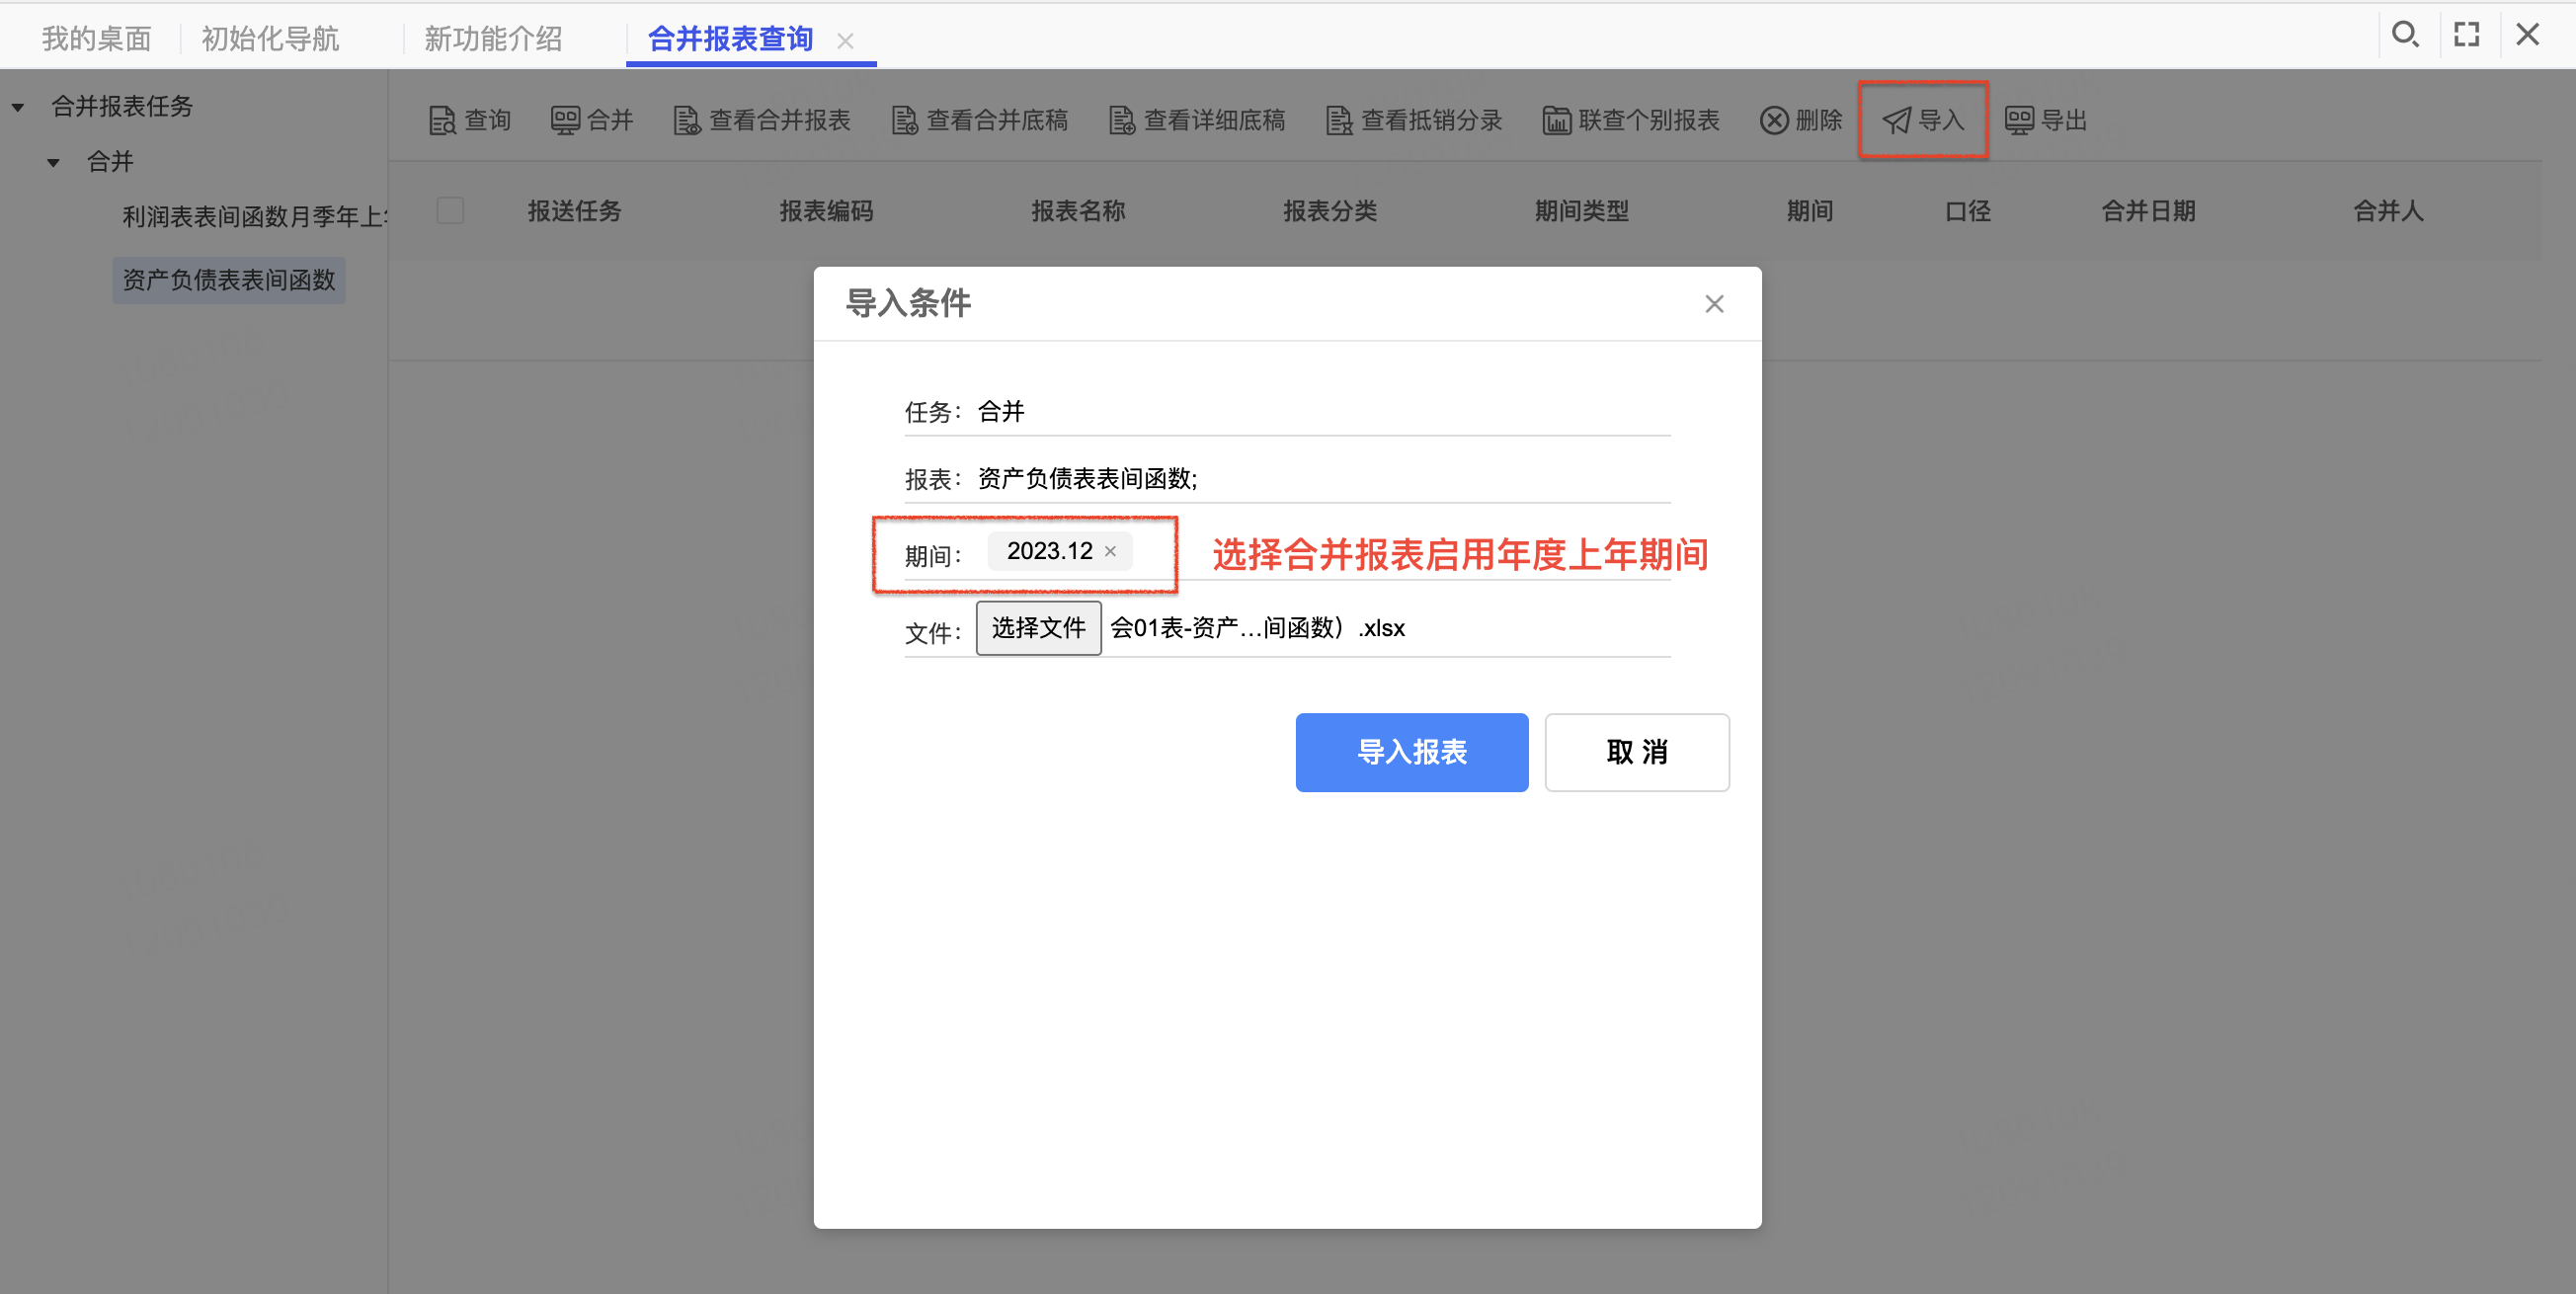Open 查看合并底稿 from toolbar

pyautogui.click(x=979, y=121)
